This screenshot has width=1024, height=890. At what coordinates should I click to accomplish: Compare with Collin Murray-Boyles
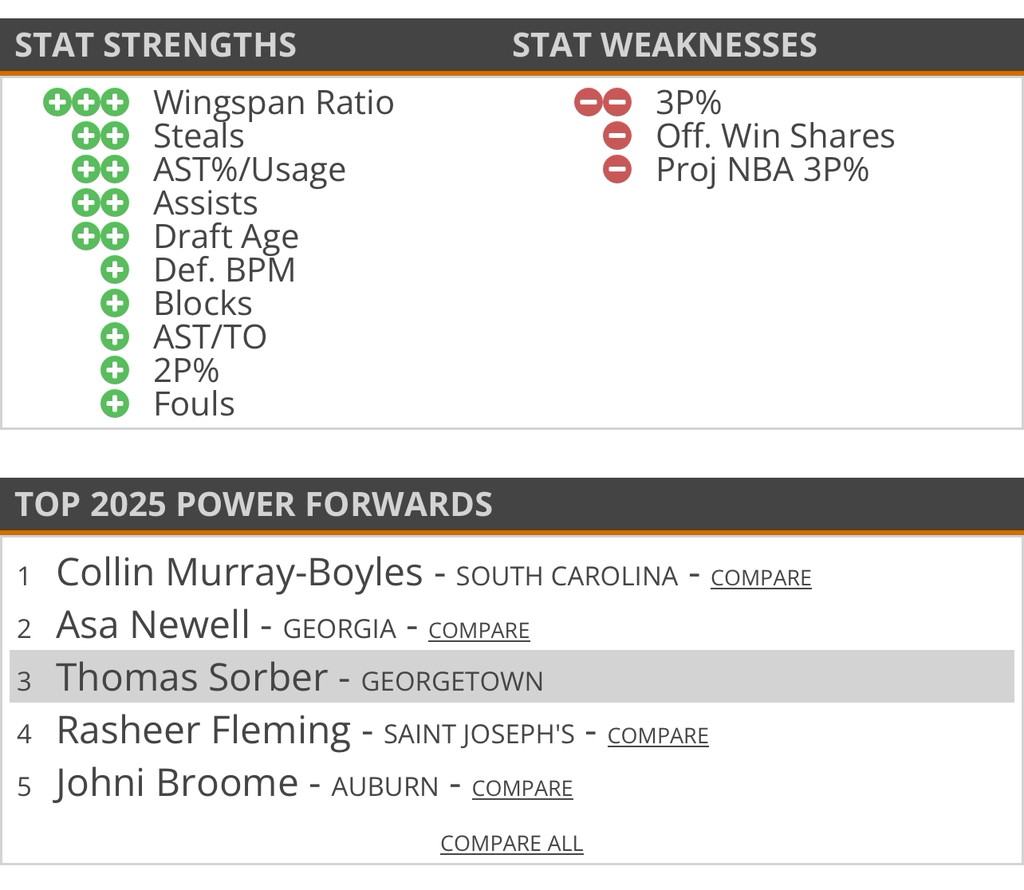pyautogui.click(x=761, y=578)
